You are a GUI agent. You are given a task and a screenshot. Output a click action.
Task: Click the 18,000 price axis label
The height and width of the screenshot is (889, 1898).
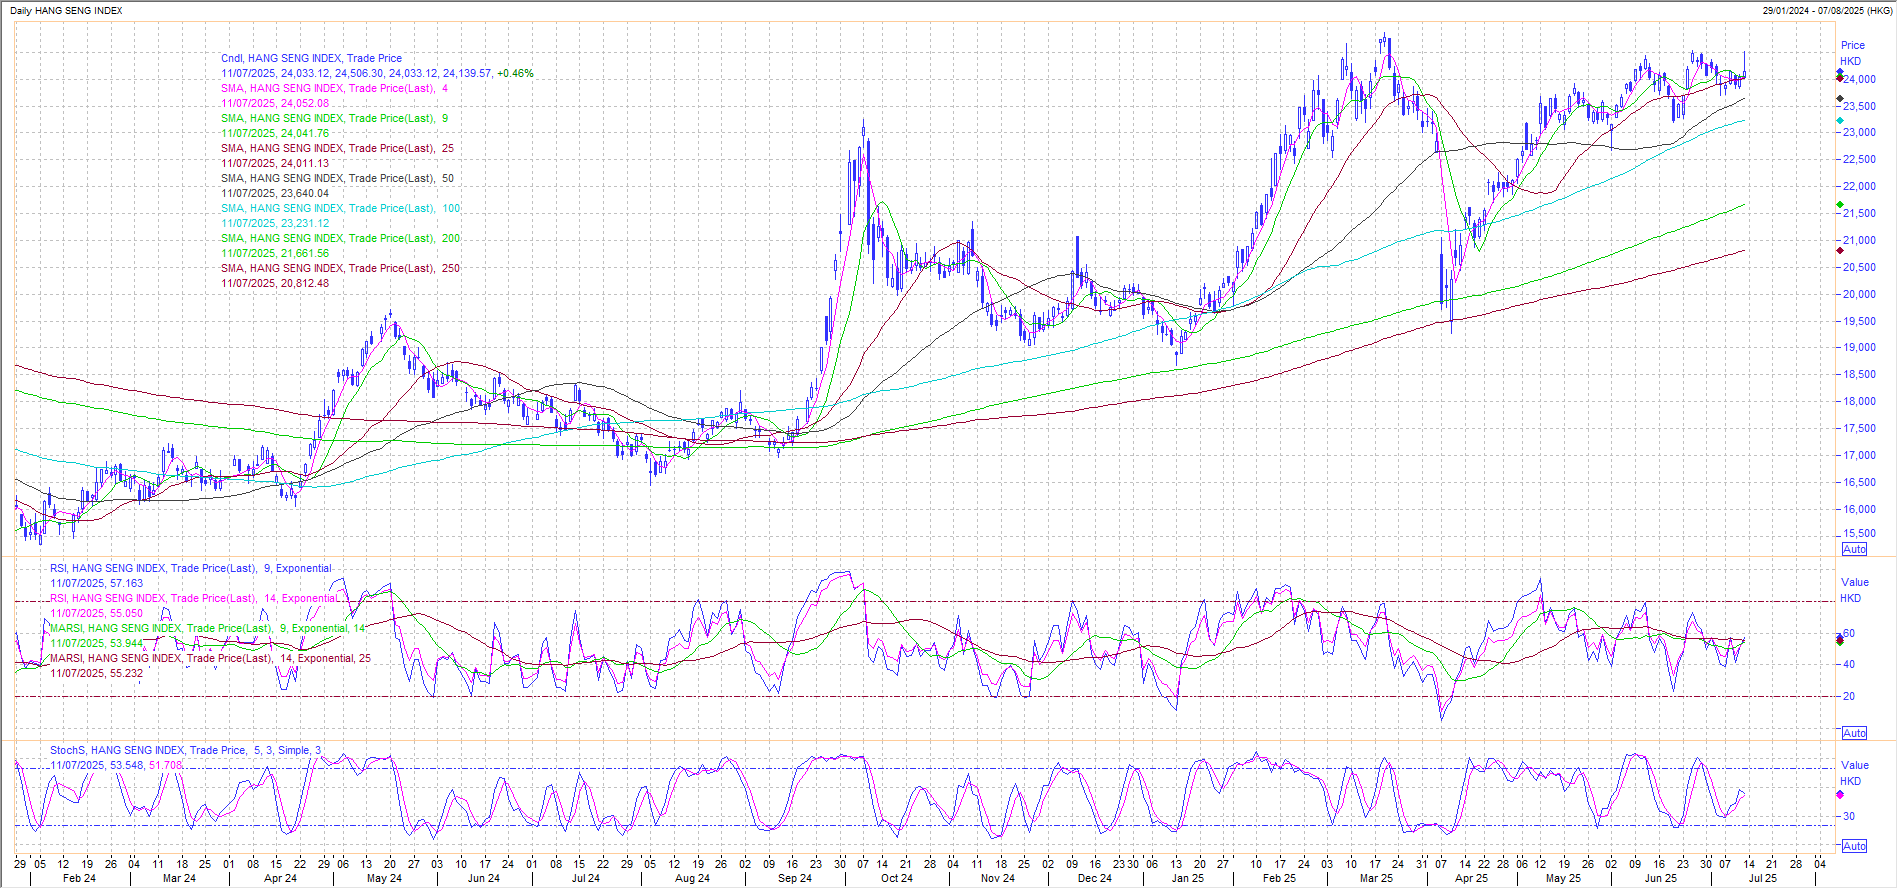1860,401
